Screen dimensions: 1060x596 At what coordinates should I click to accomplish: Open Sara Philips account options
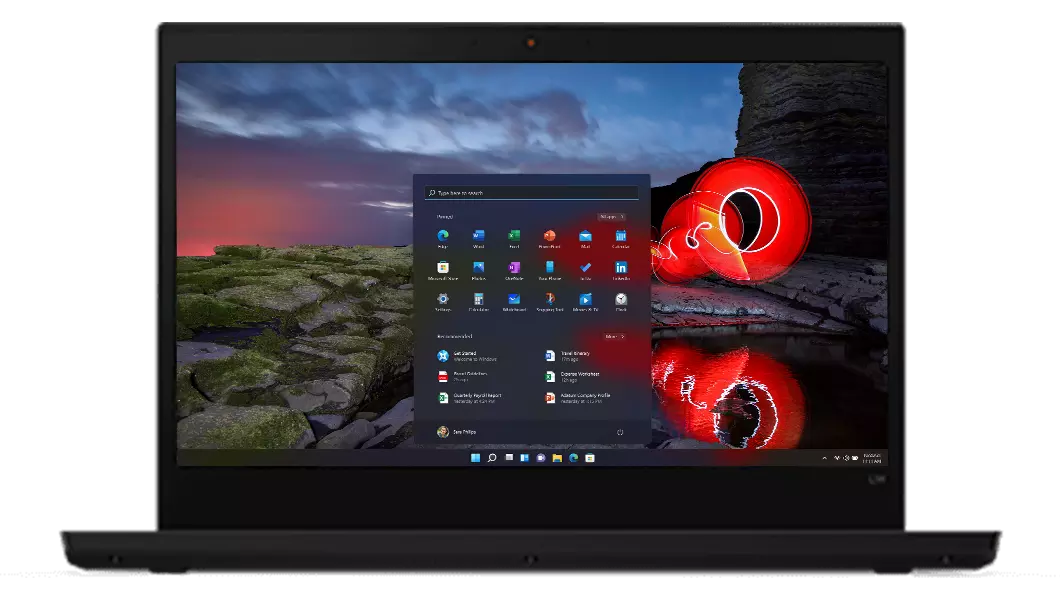coord(456,431)
